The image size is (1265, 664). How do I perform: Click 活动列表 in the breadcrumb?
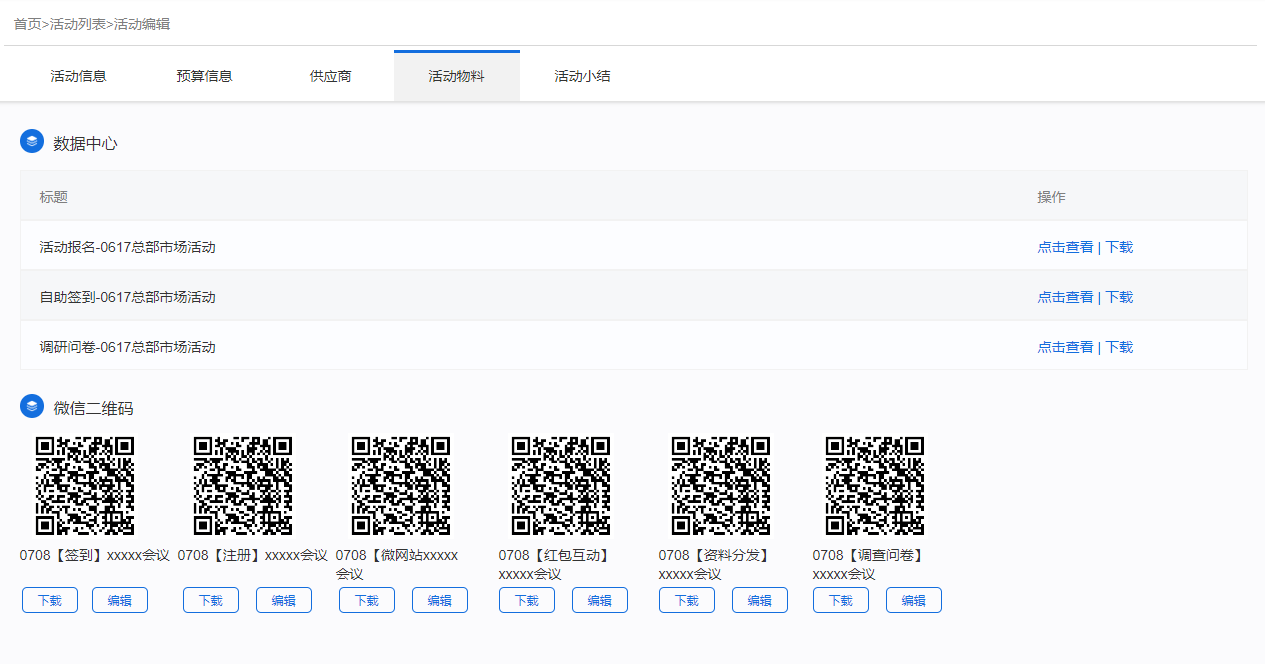(78, 23)
